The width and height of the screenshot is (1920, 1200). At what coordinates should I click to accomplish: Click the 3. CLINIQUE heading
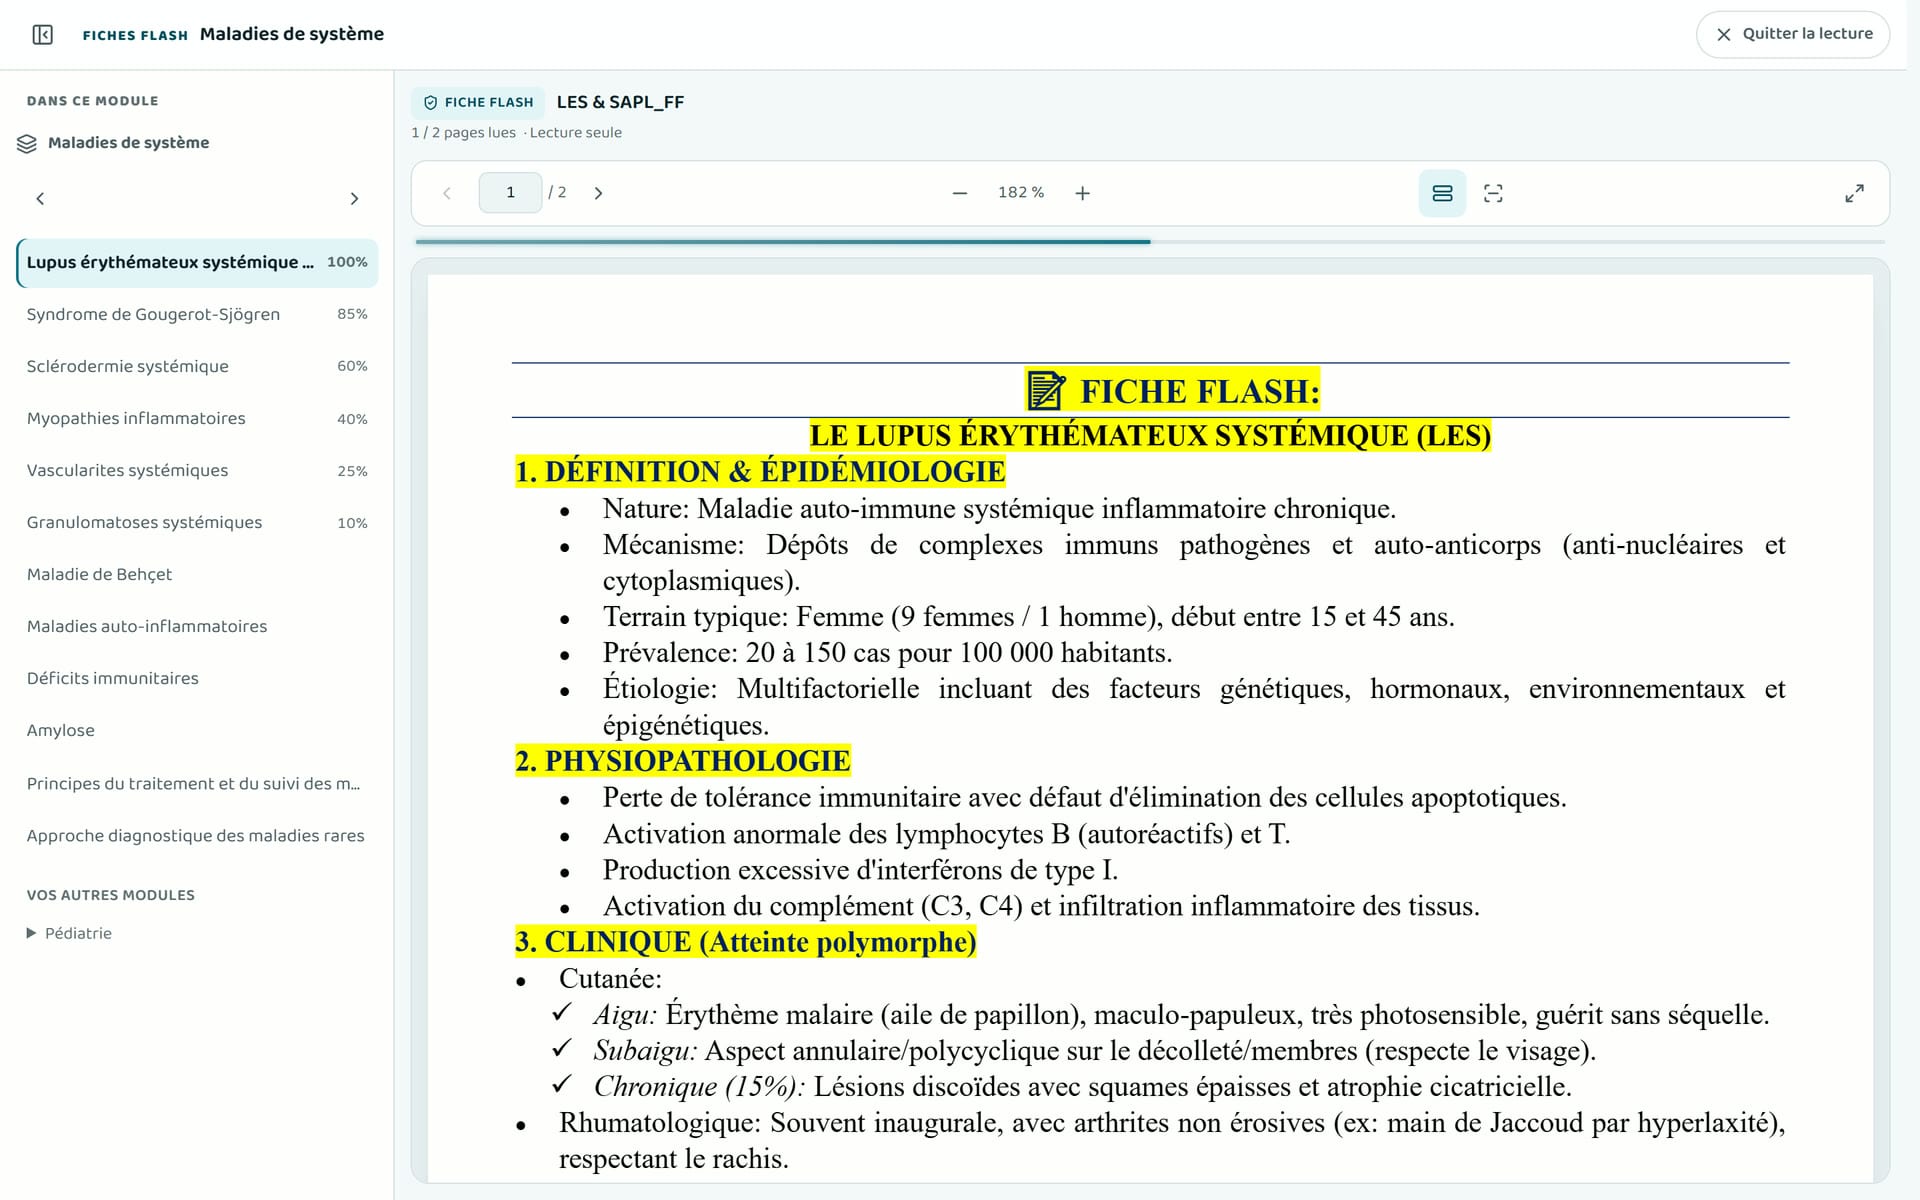pyautogui.click(x=745, y=942)
